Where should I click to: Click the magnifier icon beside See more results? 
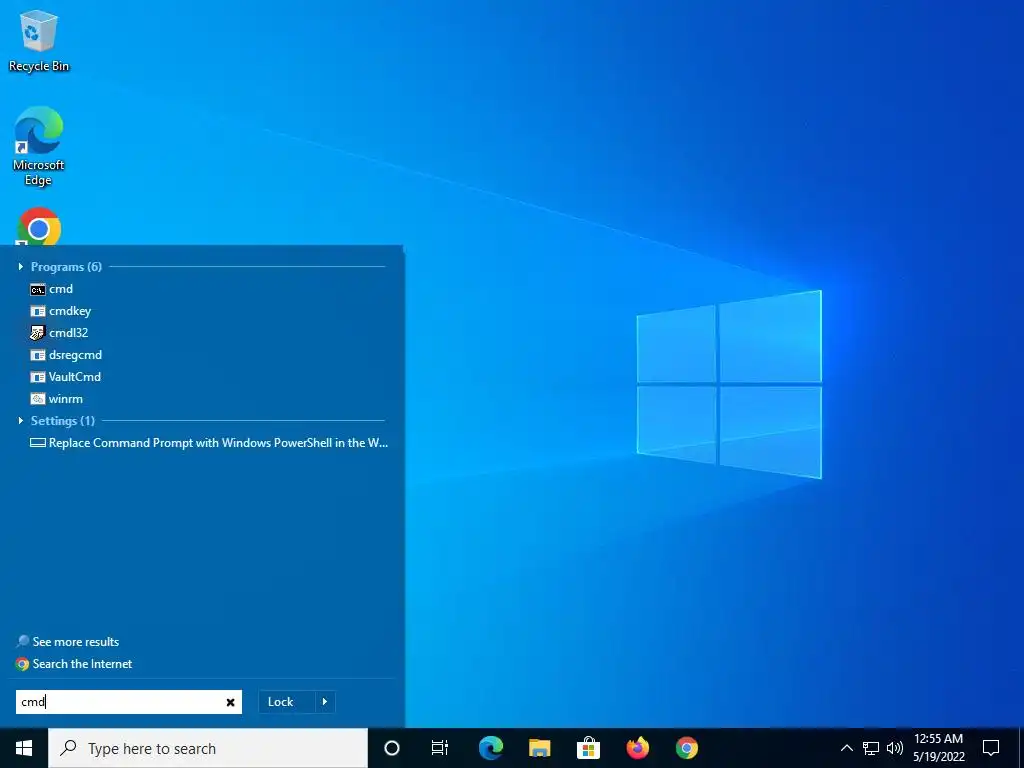23,642
